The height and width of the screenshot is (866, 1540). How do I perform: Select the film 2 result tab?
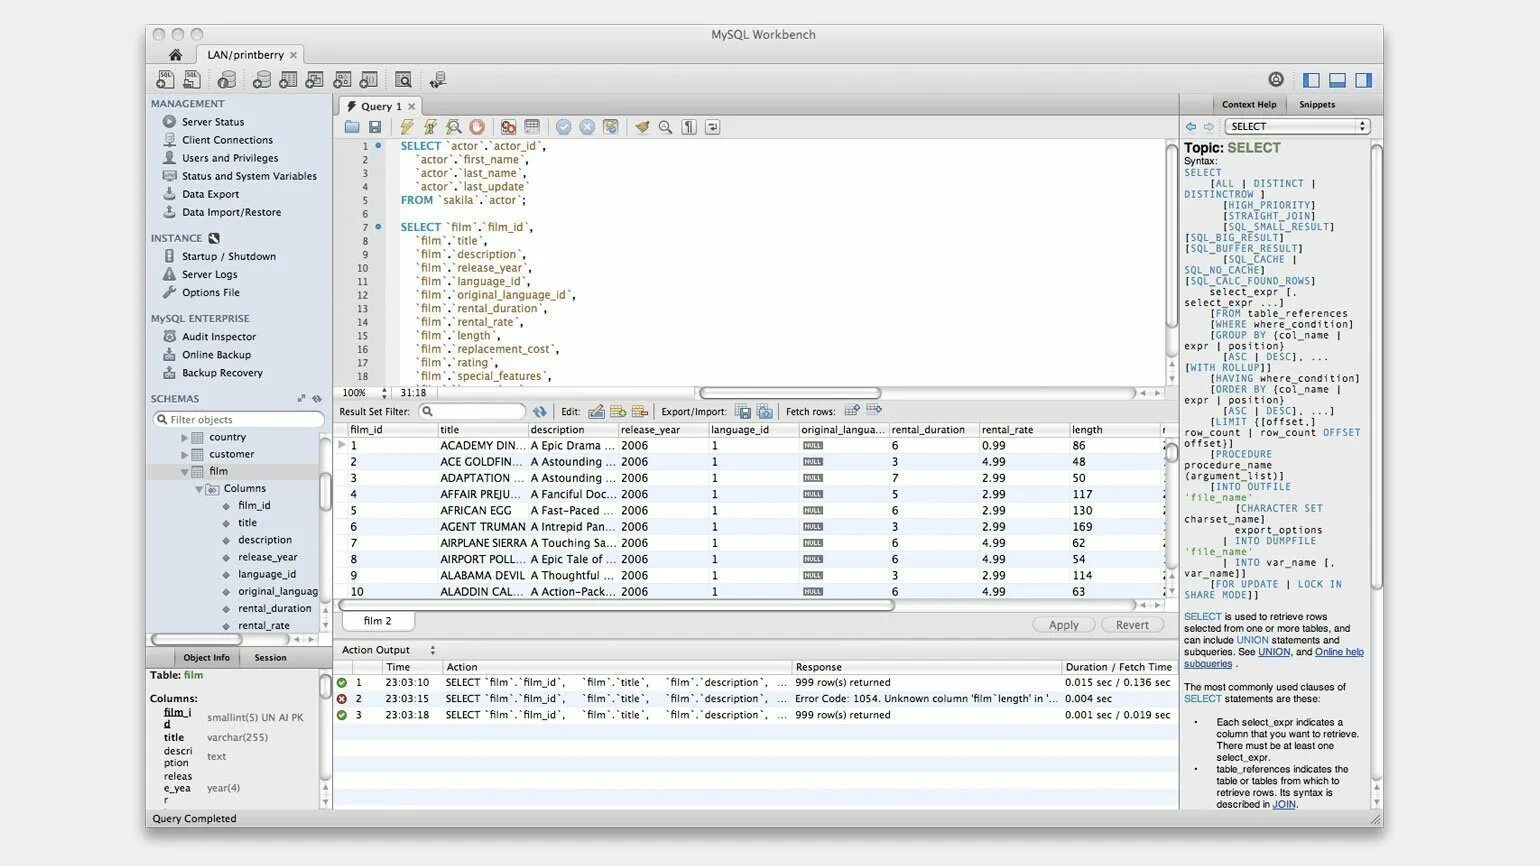point(377,621)
